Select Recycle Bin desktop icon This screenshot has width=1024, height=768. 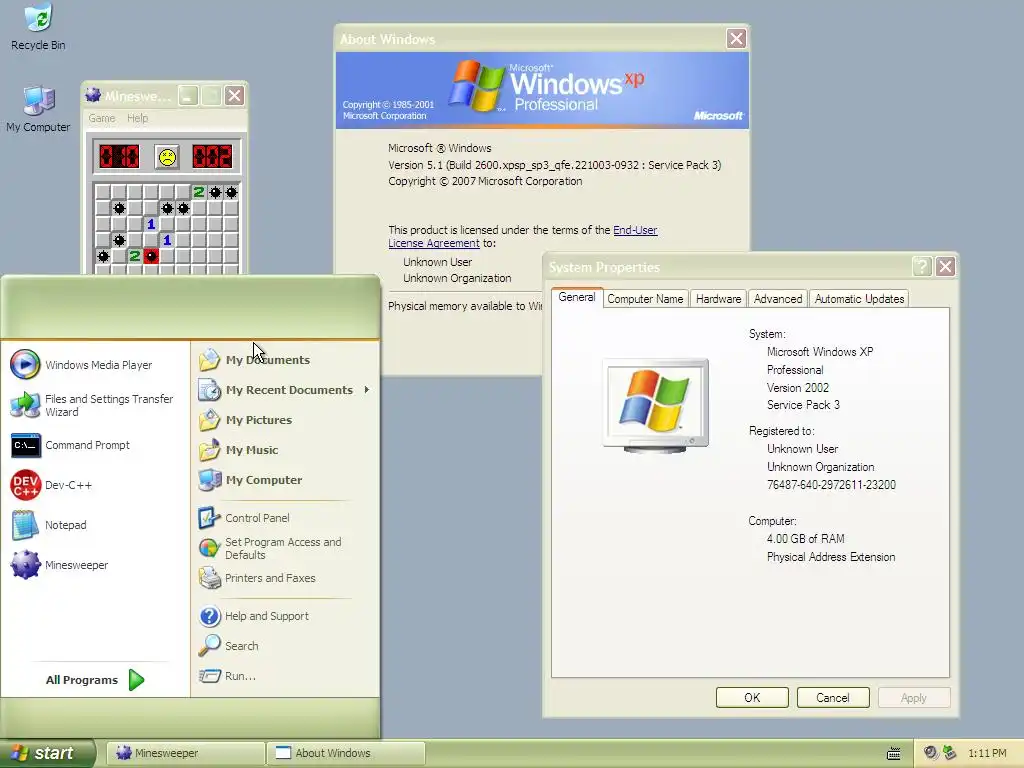(38, 27)
